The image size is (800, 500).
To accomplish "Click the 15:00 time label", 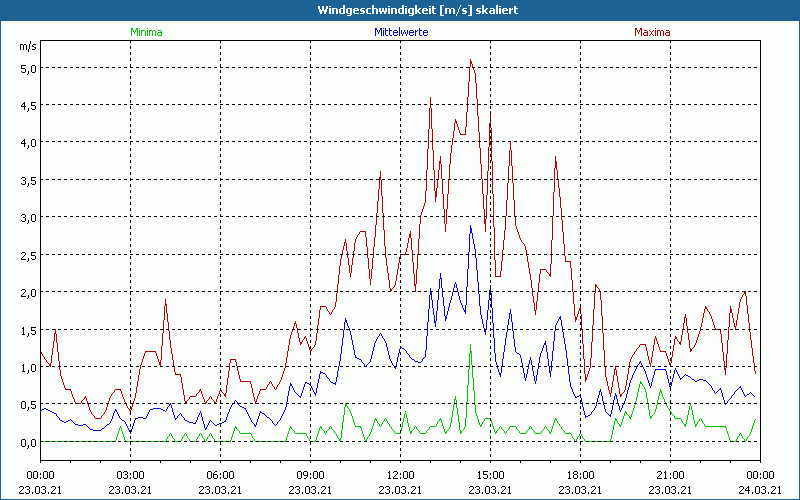I will tap(490, 476).
